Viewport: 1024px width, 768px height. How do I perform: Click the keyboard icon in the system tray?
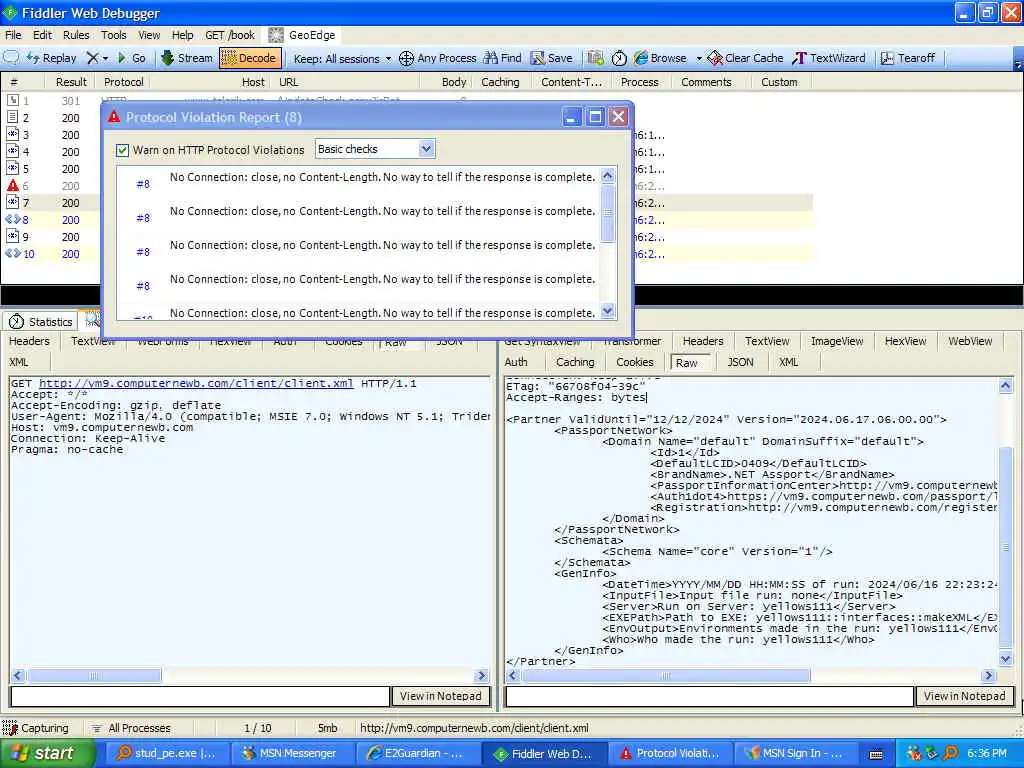coord(876,754)
